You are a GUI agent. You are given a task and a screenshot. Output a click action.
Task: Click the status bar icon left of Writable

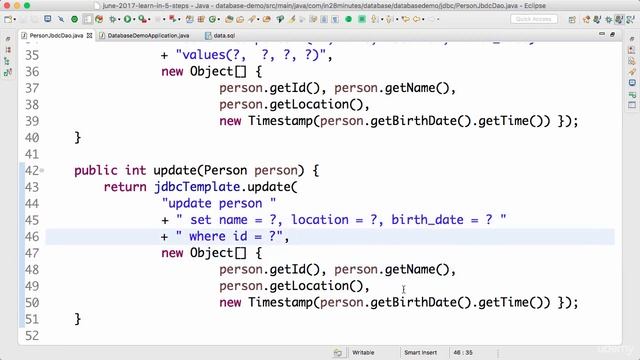click(x=338, y=352)
